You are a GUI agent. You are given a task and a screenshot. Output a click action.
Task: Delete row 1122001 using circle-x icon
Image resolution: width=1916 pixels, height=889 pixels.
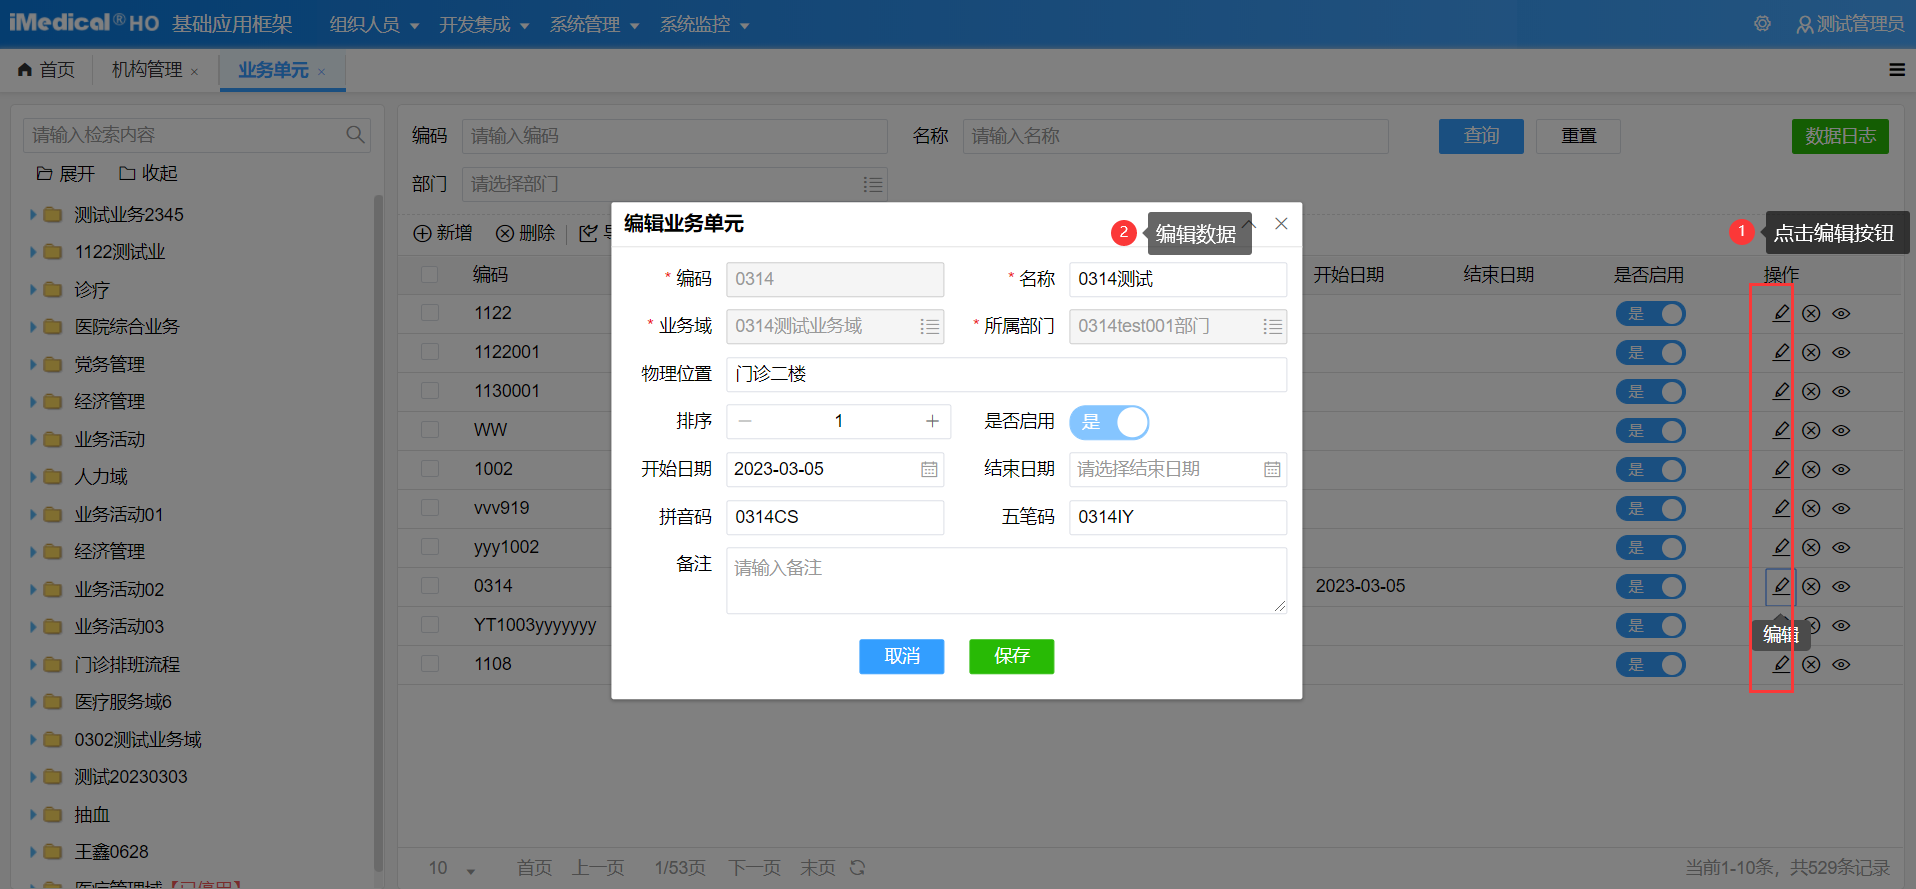[1811, 352]
